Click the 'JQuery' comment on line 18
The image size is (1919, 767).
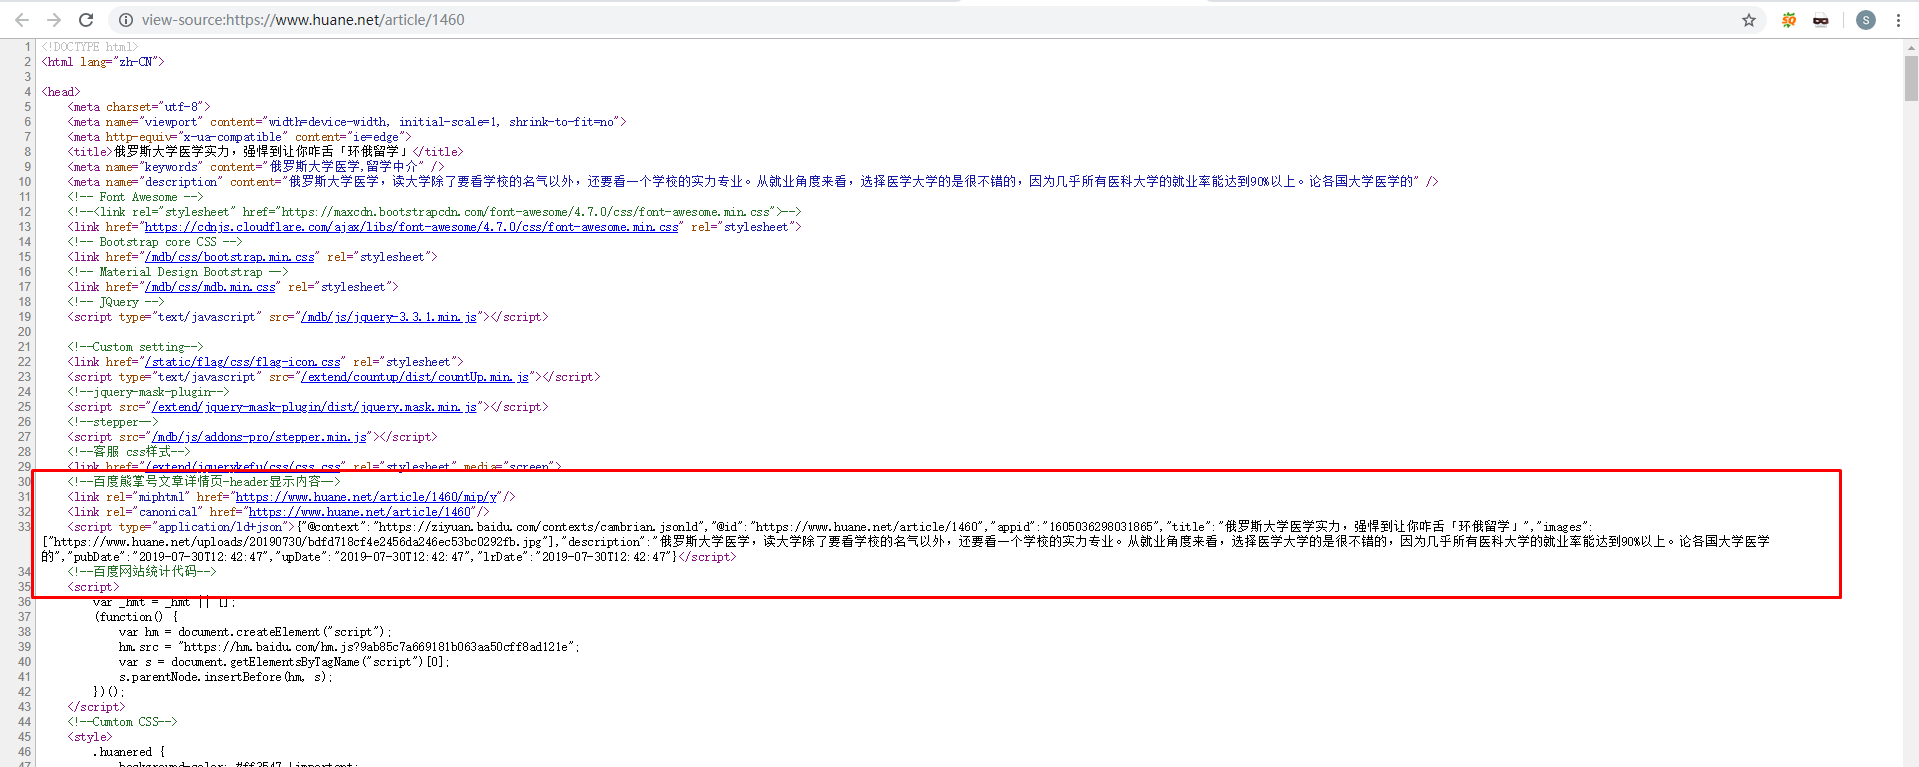coord(116,302)
